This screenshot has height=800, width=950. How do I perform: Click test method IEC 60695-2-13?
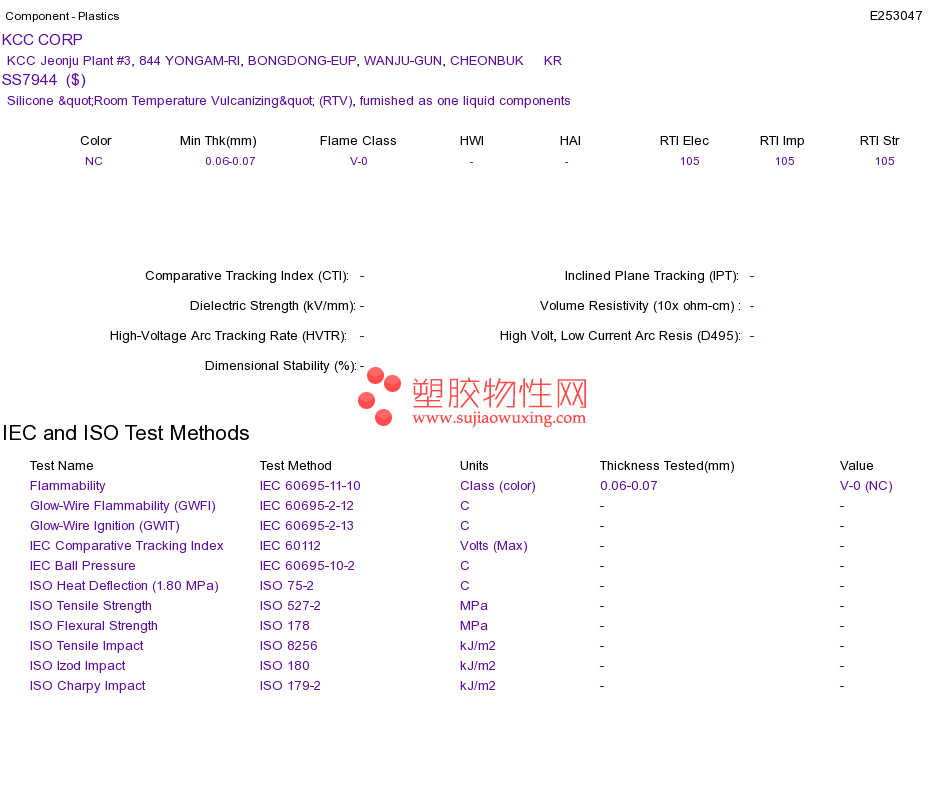[307, 525]
